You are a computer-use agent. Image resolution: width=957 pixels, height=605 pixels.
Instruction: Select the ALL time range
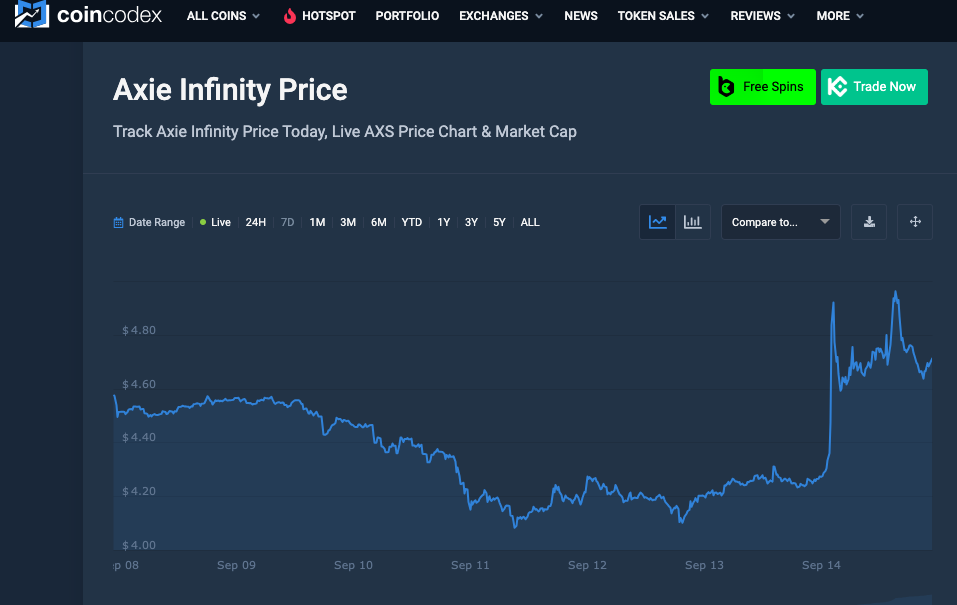530,222
